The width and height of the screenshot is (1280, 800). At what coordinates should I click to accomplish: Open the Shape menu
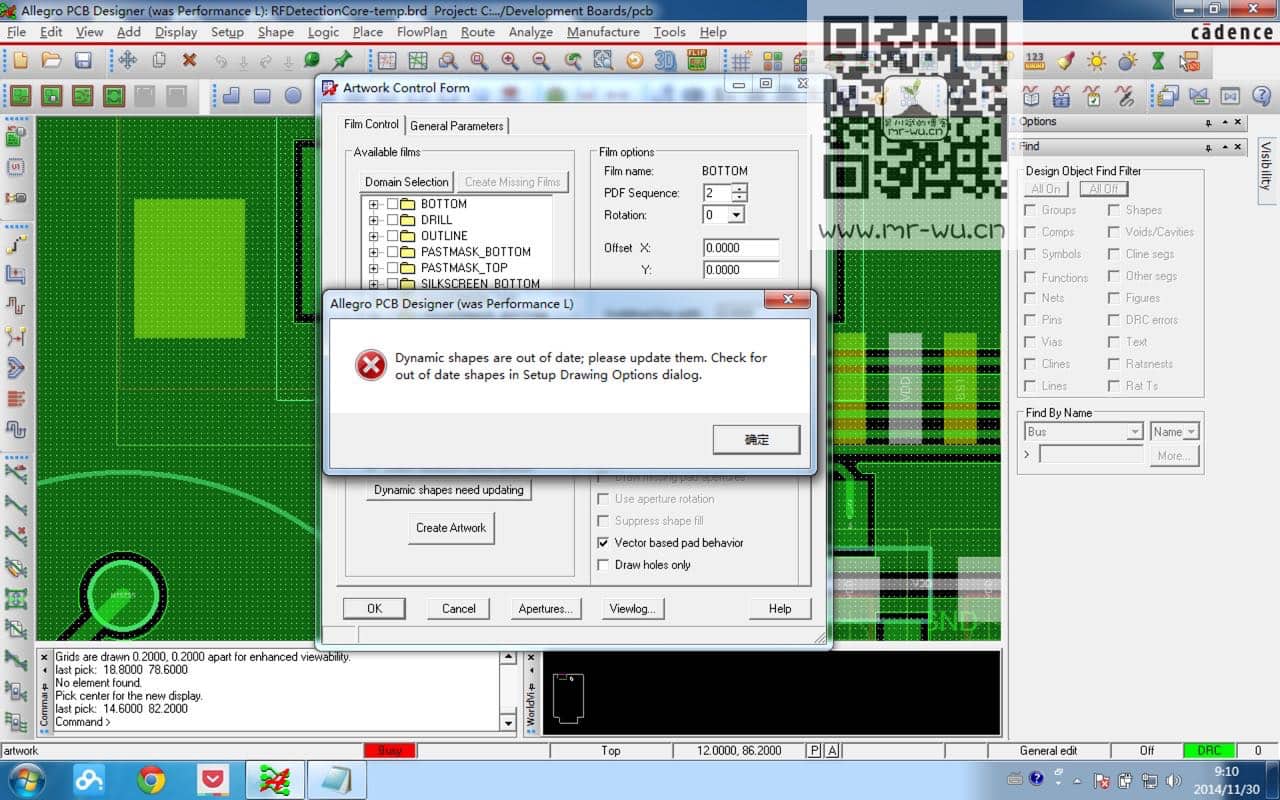276,32
